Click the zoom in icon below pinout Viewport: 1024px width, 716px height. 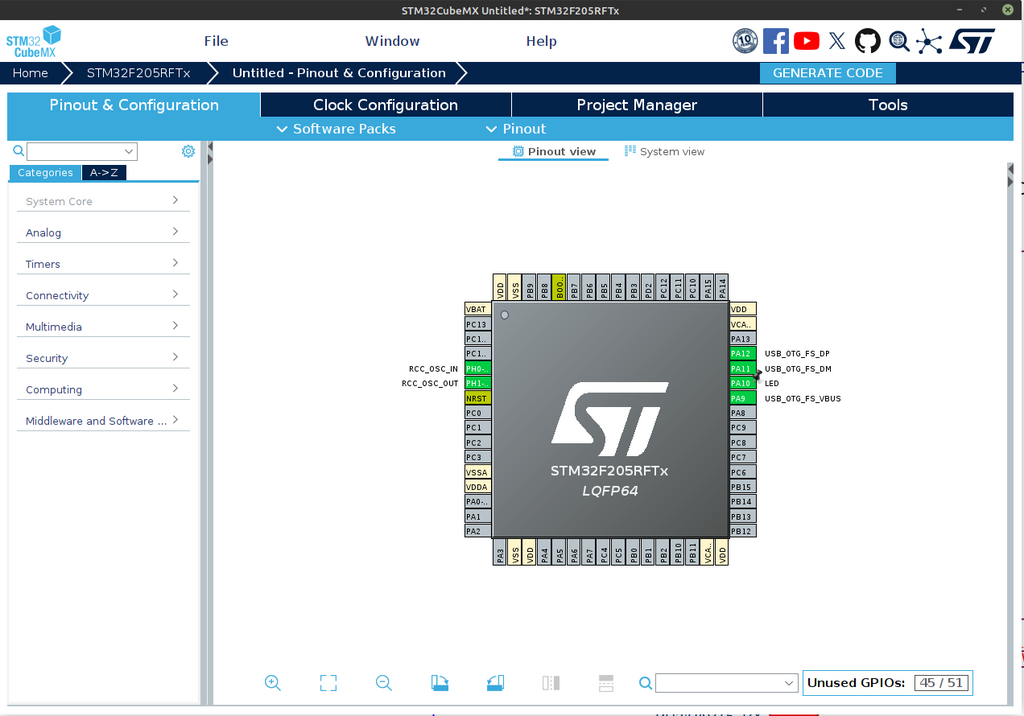[x=272, y=683]
